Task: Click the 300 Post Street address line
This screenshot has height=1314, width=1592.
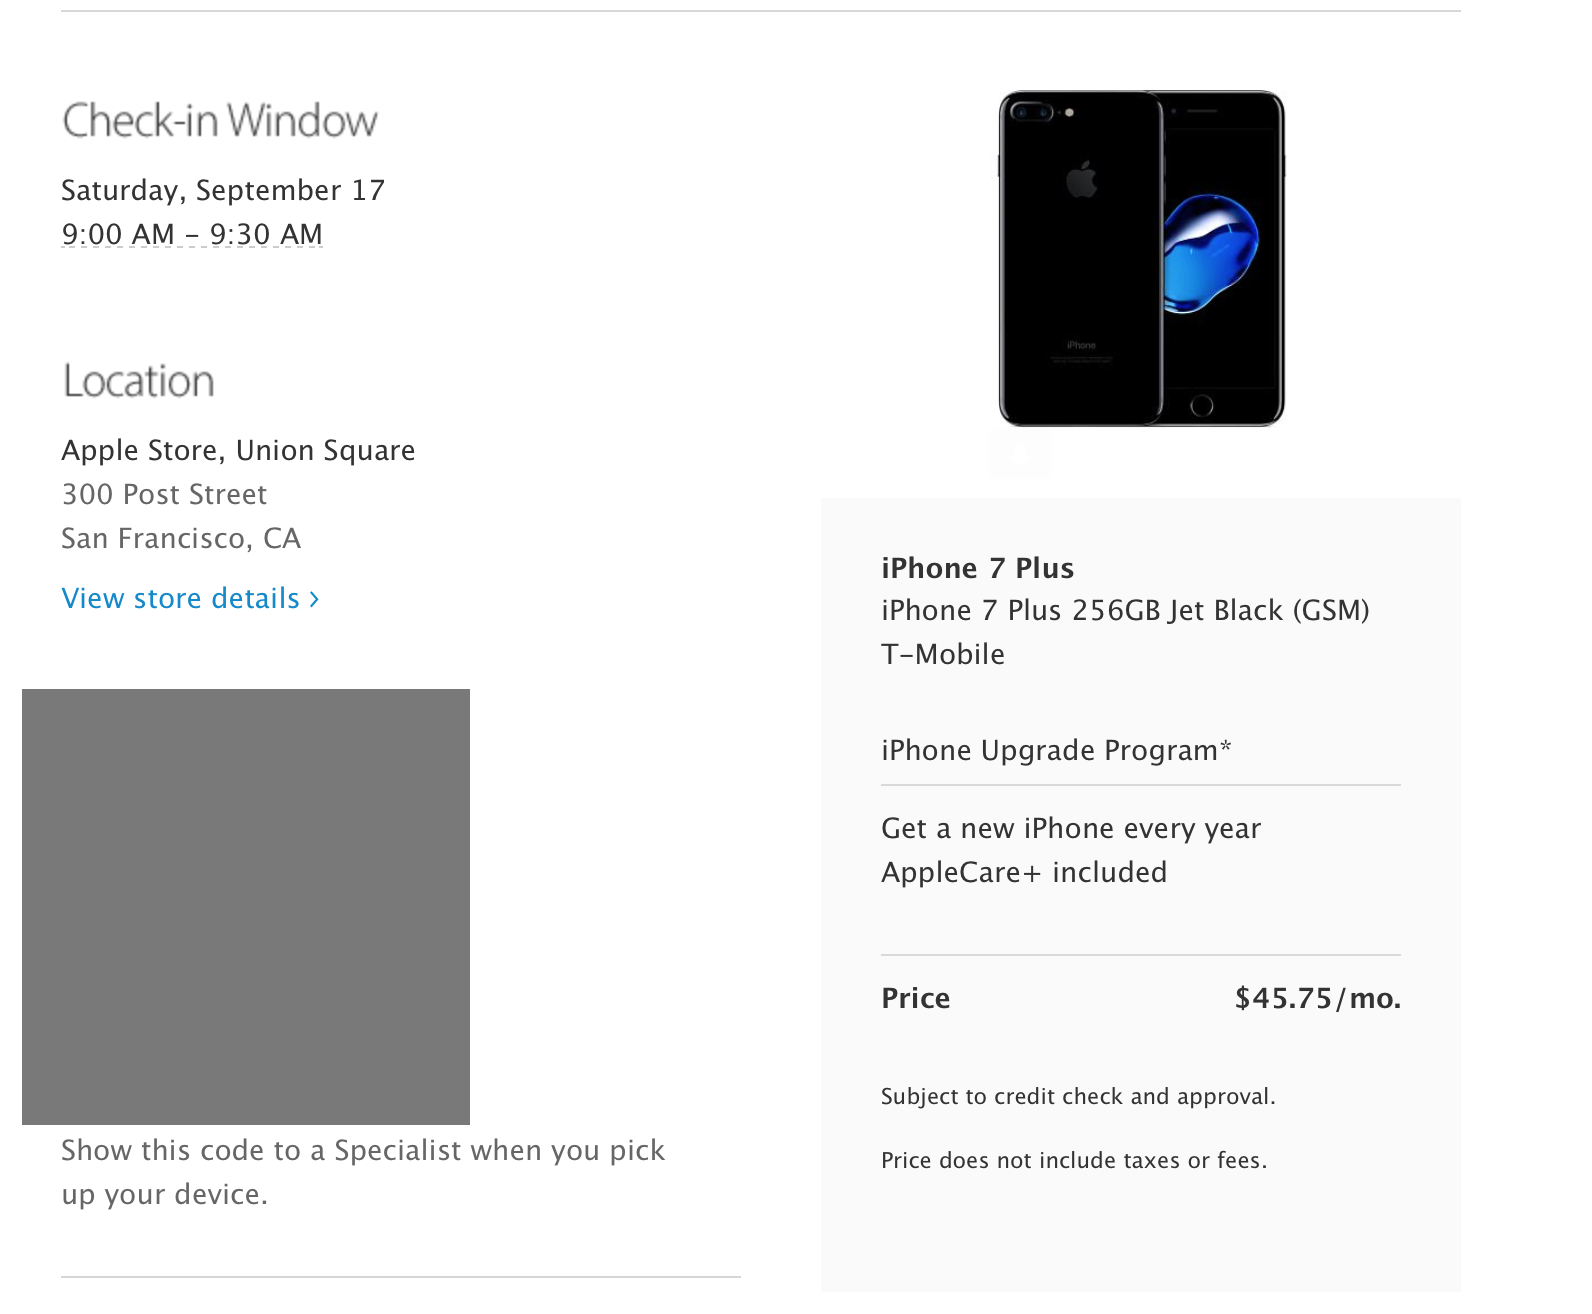Action: point(164,494)
